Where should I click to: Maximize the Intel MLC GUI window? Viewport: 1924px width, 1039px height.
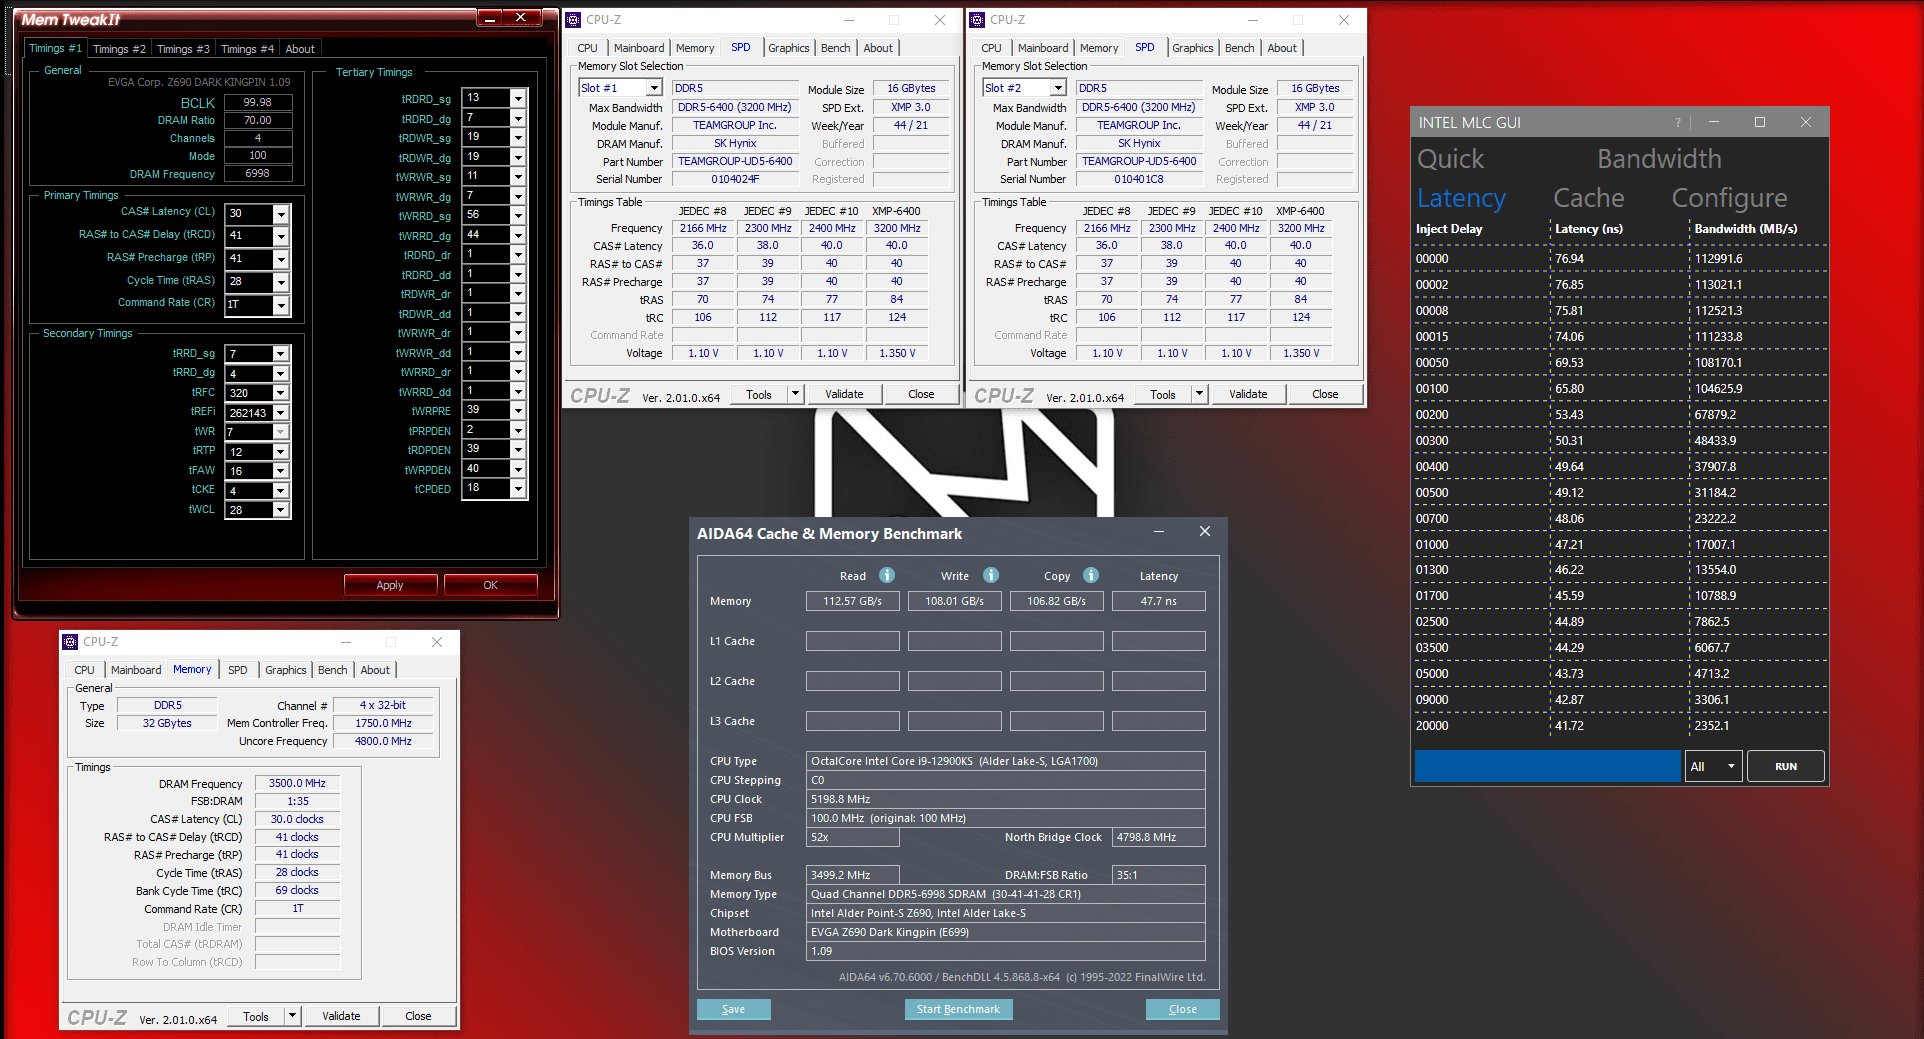pyautogui.click(x=1760, y=122)
